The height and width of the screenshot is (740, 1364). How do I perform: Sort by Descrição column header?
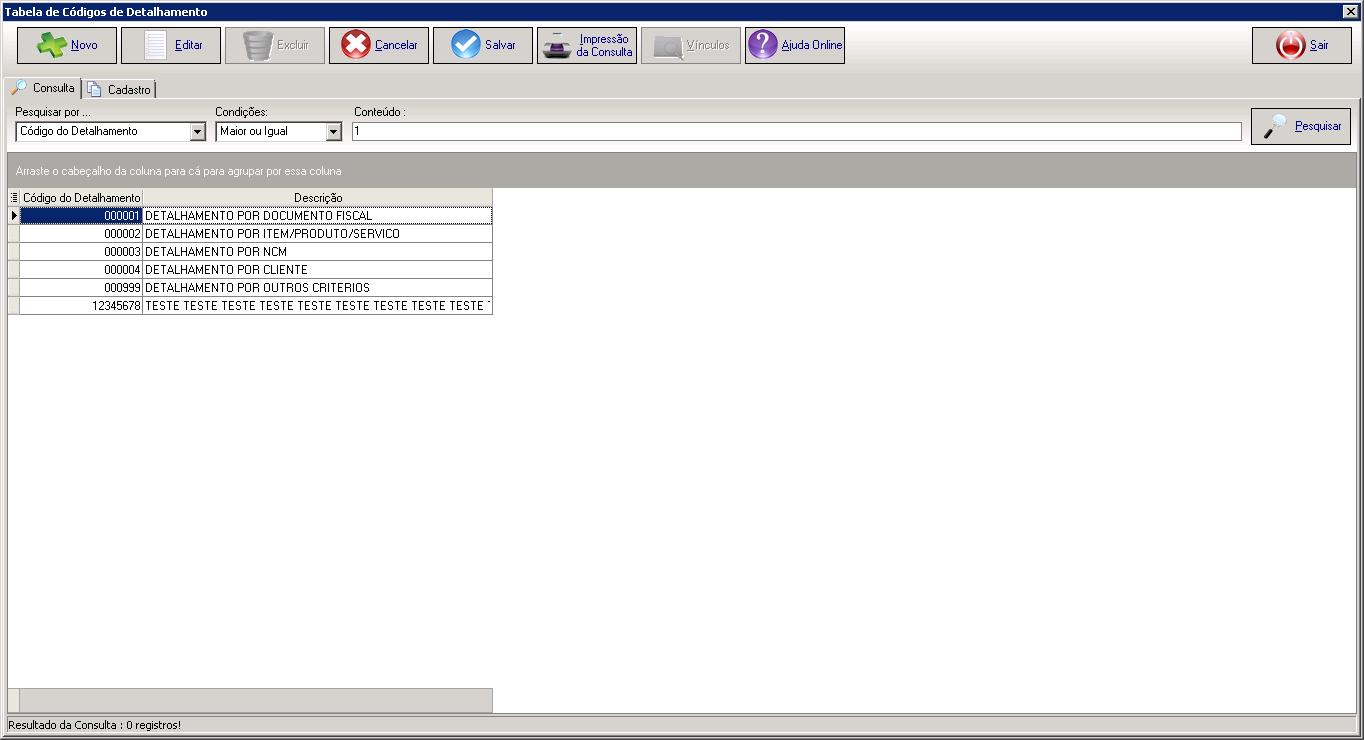318,198
